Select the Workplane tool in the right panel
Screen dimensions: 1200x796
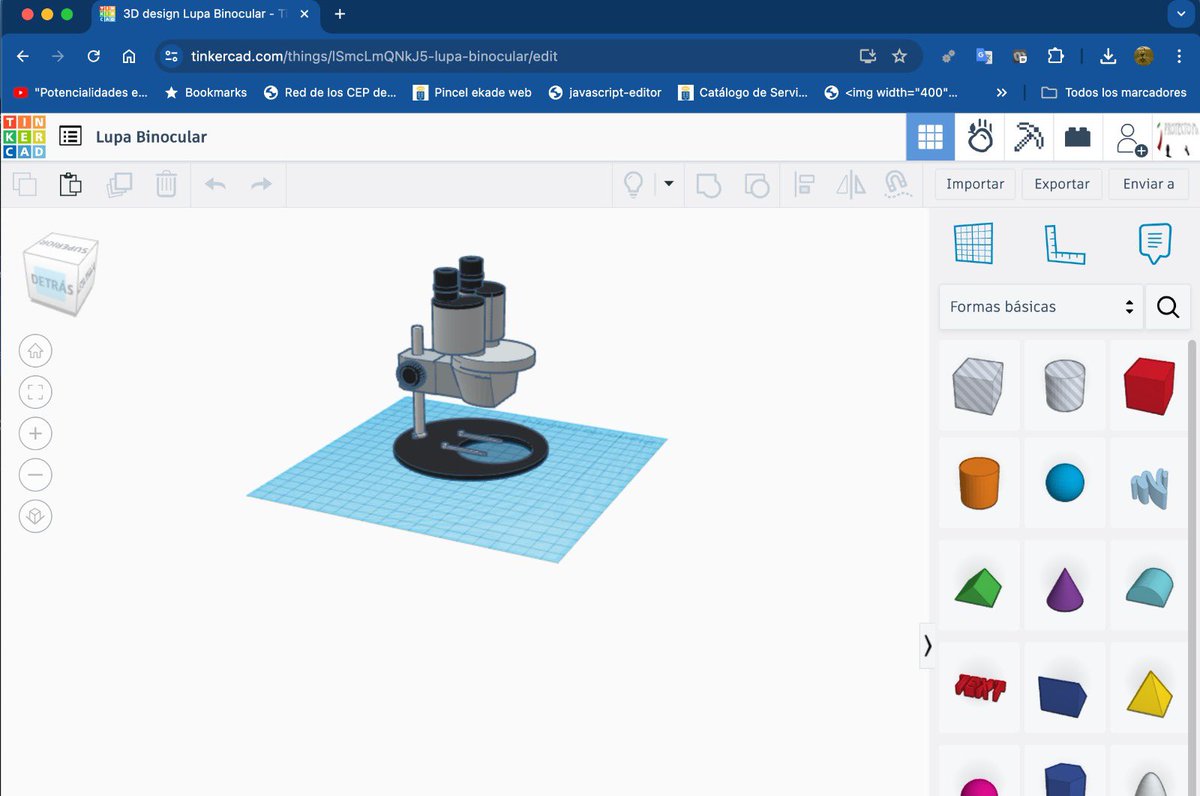974,242
